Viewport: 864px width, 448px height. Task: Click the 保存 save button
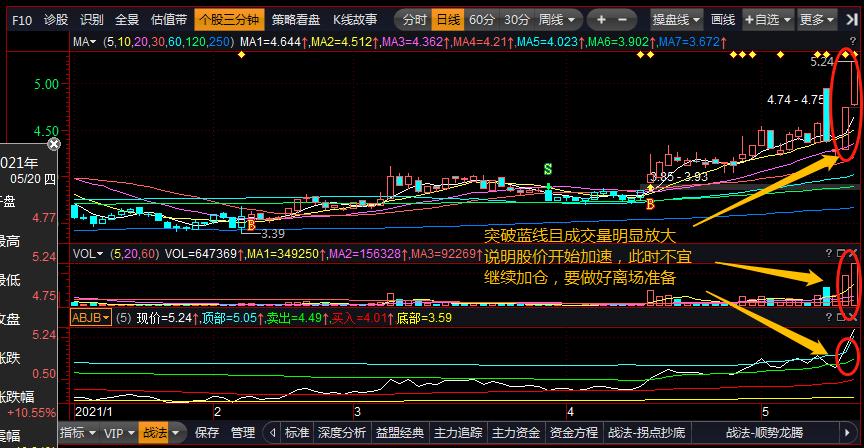tap(207, 433)
